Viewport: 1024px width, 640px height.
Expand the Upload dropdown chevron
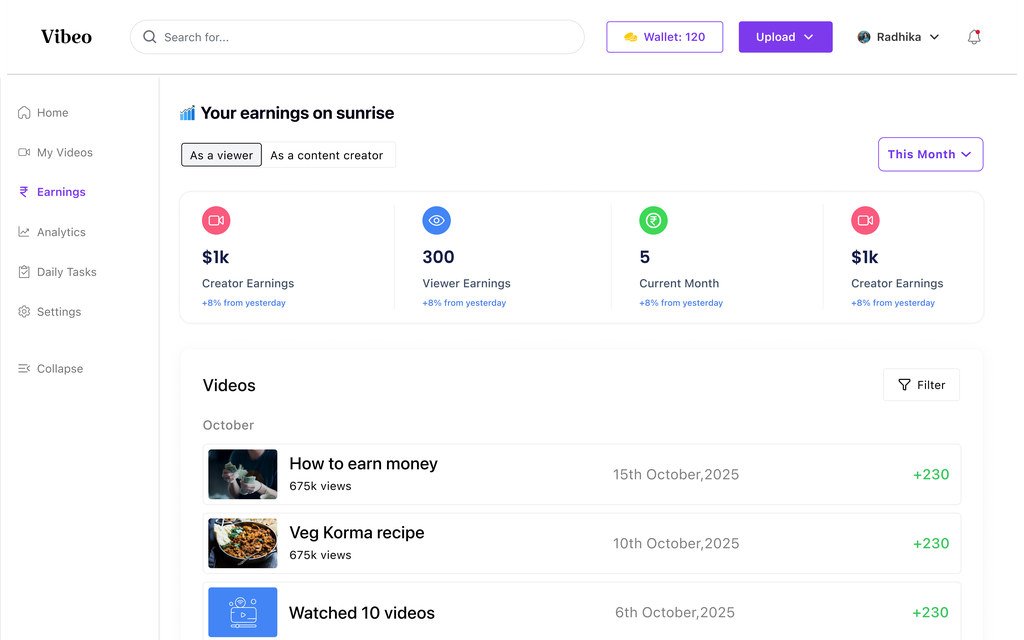point(808,37)
